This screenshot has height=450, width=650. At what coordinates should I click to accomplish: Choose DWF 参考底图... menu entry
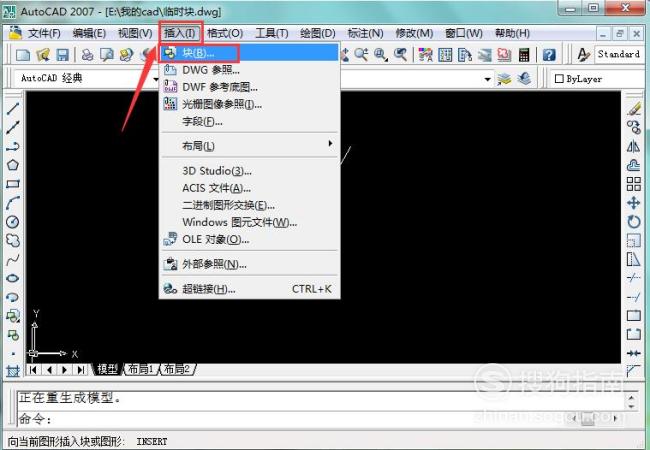click(250, 87)
